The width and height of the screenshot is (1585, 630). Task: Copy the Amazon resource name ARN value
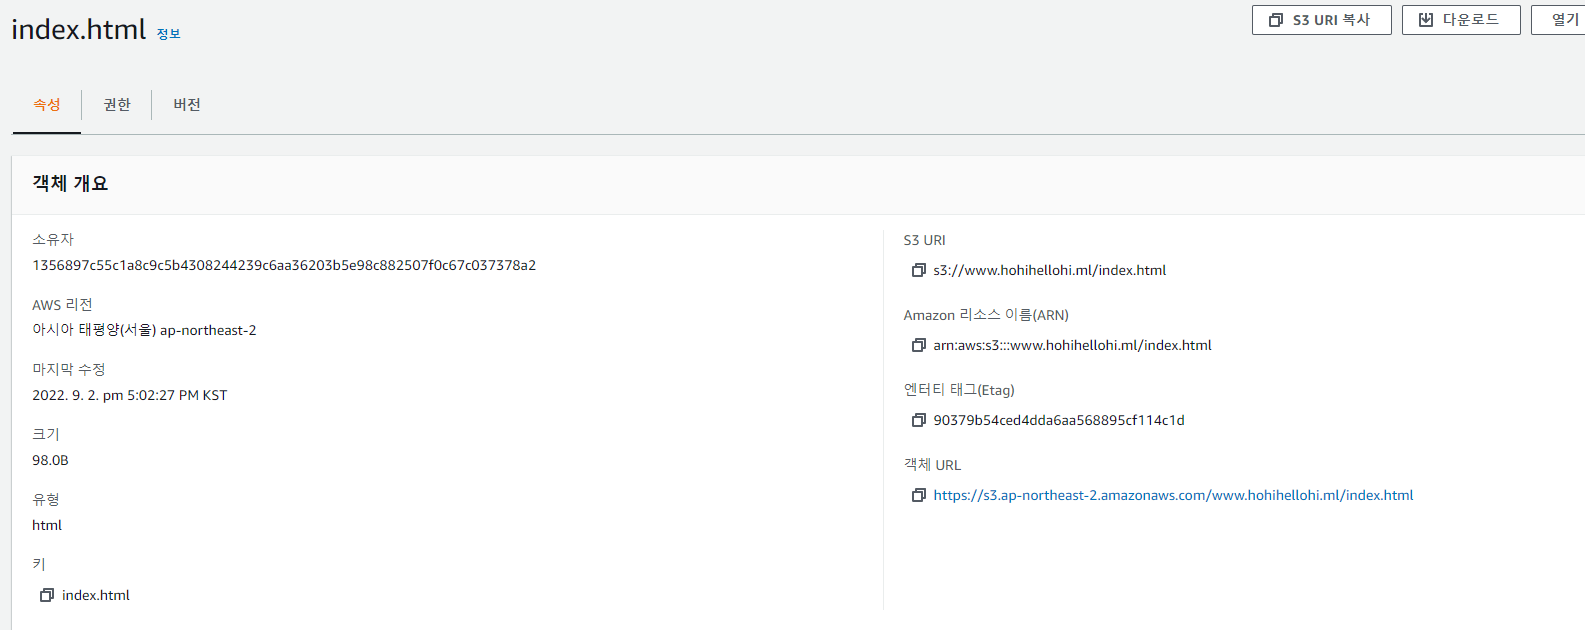(x=918, y=345)
